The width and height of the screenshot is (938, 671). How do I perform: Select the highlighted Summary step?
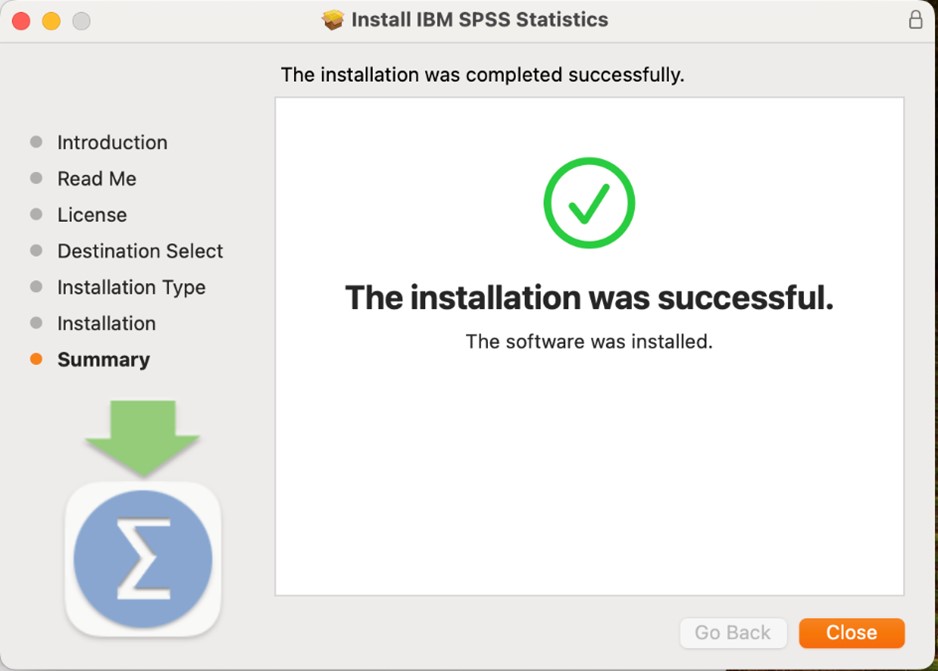(103, 360)
